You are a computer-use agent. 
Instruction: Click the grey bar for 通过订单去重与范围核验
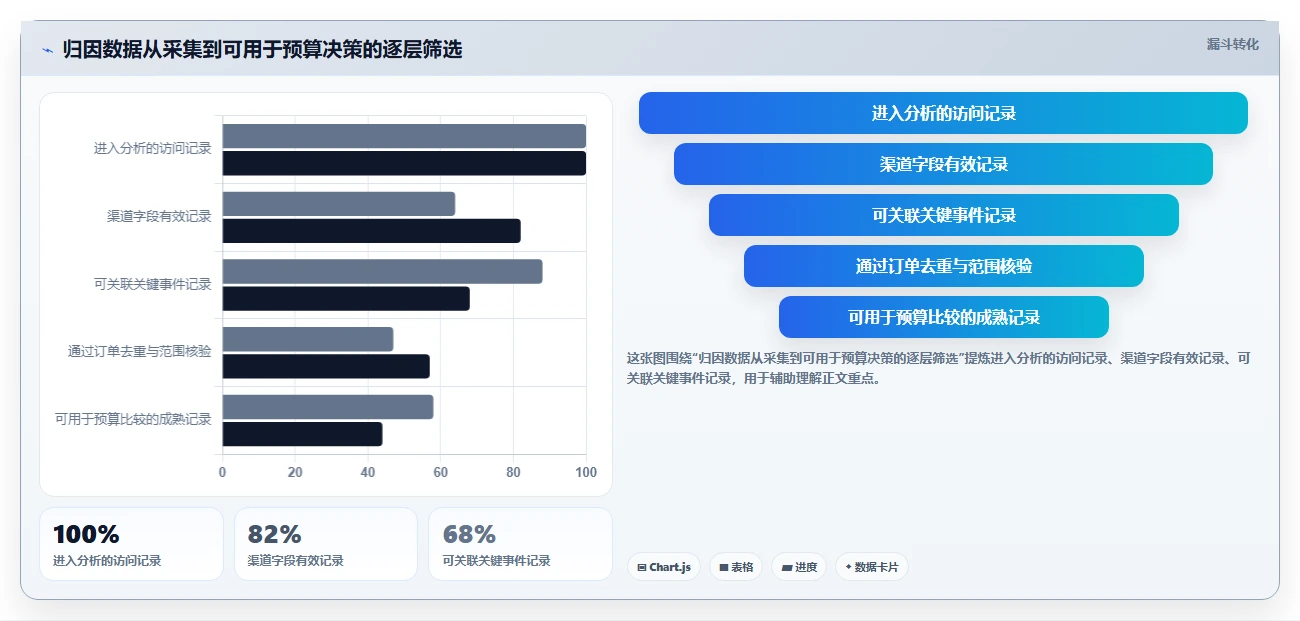(x=307, y=339)
